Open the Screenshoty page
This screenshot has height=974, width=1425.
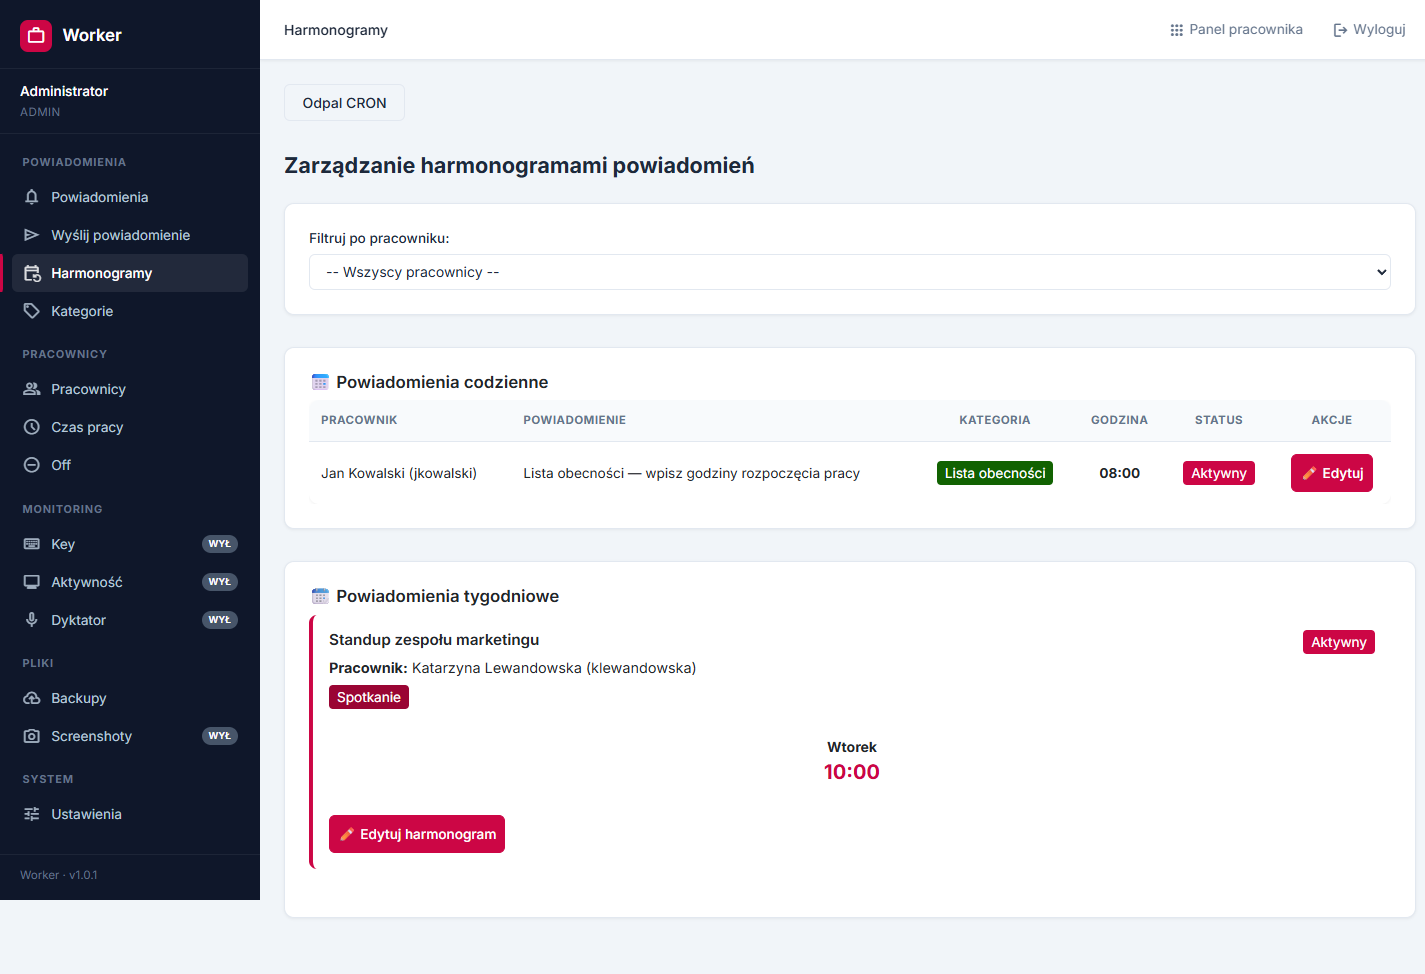point(130,736)
